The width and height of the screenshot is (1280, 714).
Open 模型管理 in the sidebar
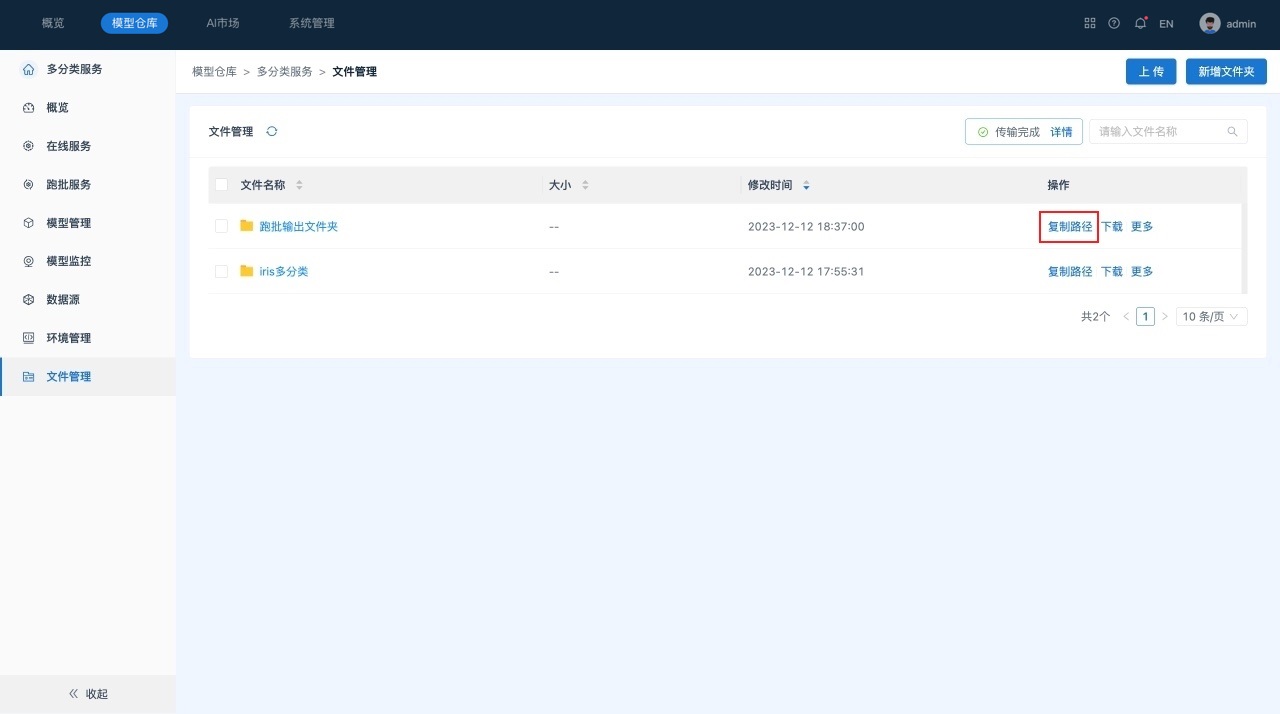click(68, 223)
